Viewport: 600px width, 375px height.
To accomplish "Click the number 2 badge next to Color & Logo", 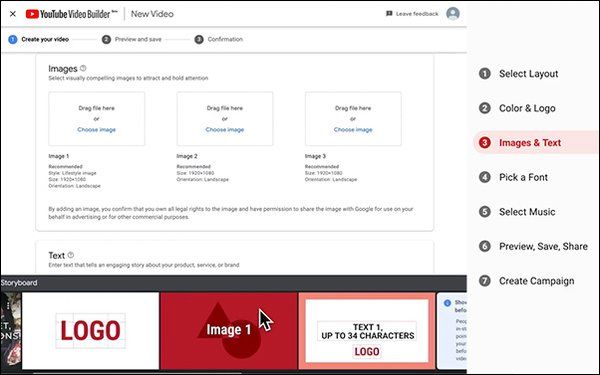I will 485,108.
